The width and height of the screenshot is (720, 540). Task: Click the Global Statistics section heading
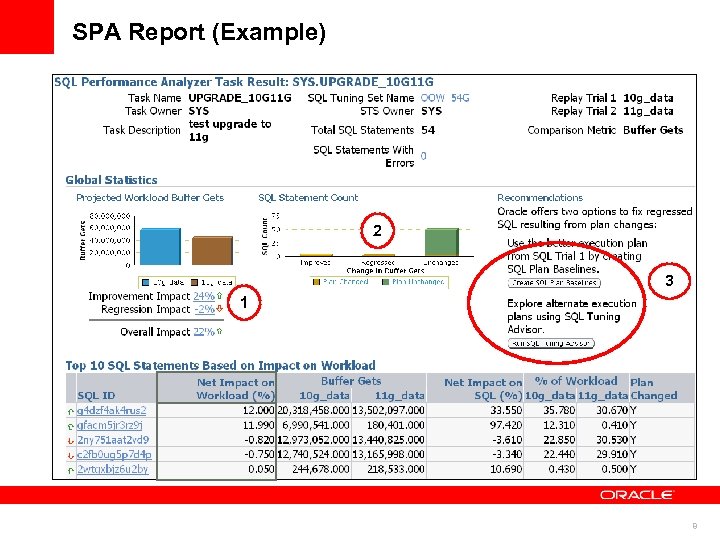111,180
